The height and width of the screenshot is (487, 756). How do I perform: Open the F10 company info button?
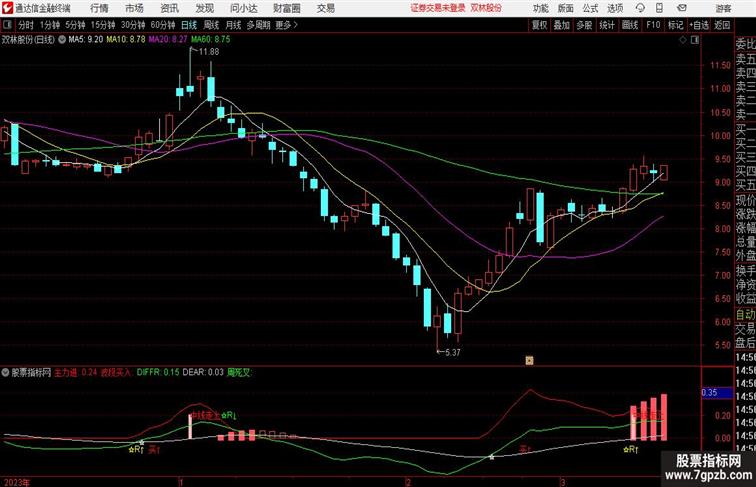(653, 25)
